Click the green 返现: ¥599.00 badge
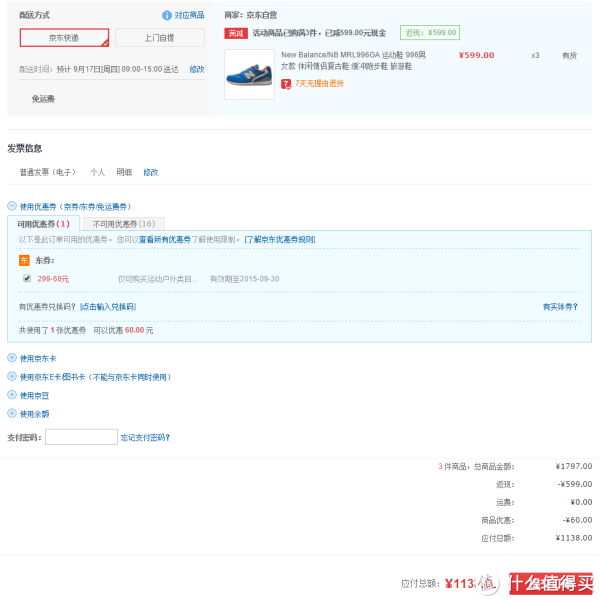Image resolution: width=600 pixels, height=601 pixels. click(430, 33)
